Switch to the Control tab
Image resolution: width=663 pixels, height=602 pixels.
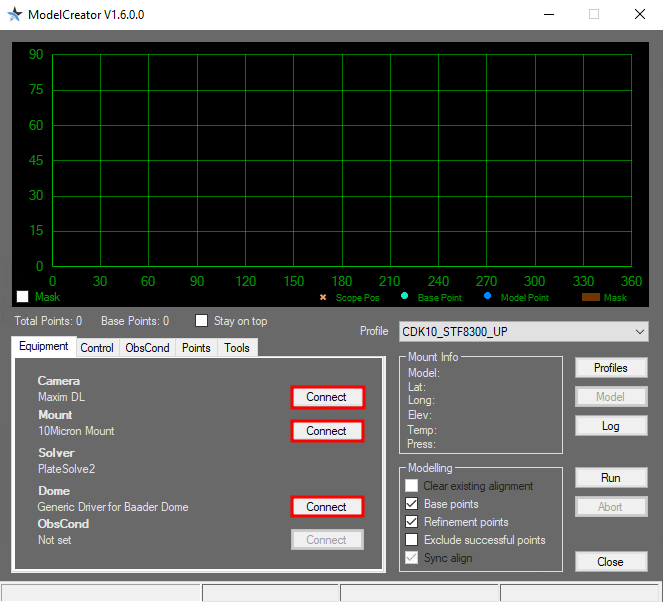(x=97, y=348)
